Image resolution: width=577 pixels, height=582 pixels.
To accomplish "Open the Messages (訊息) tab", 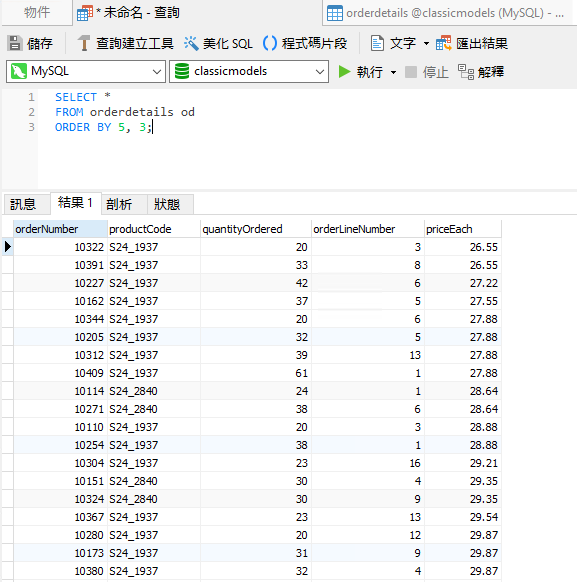I will point(26,204).
